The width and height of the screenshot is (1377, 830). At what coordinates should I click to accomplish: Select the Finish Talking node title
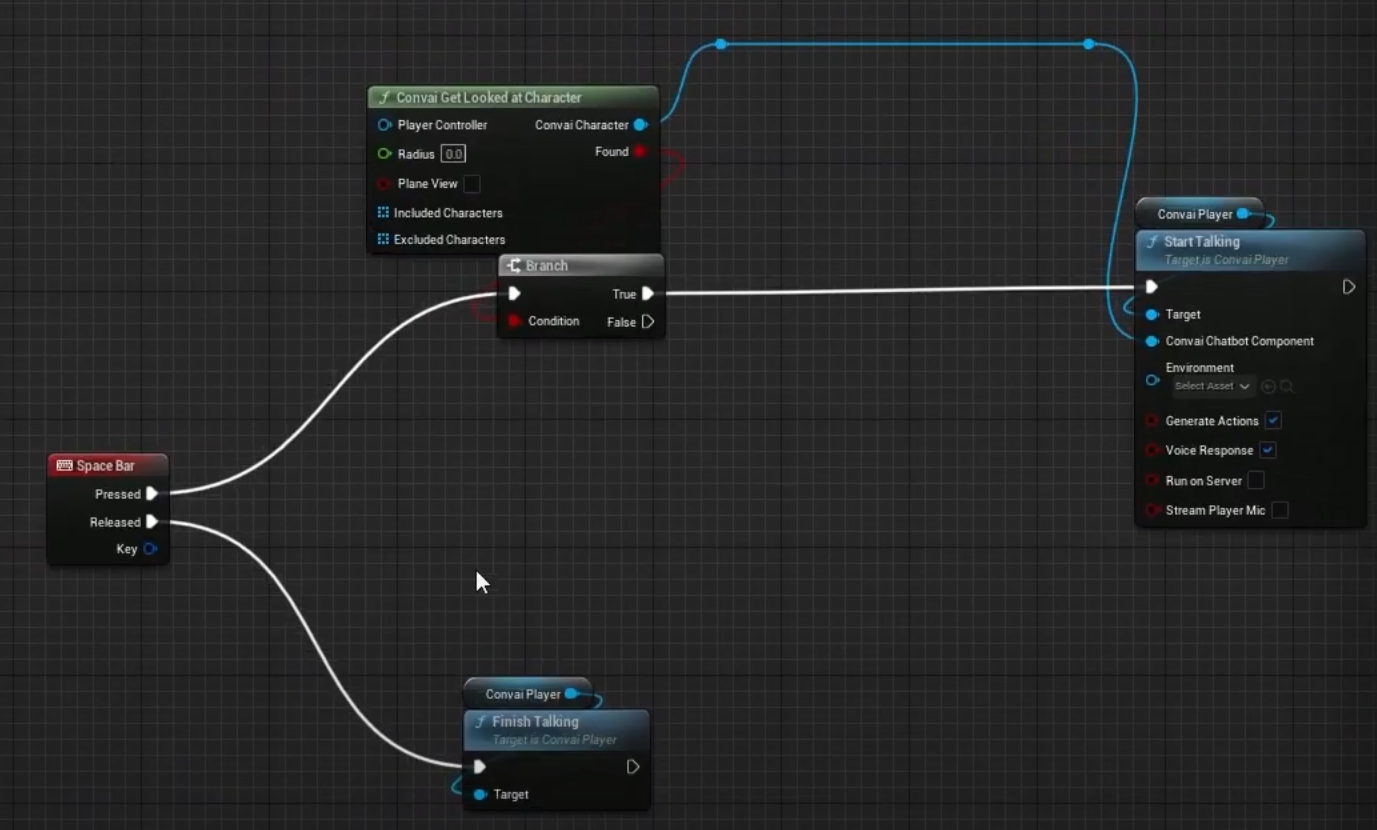535,722
